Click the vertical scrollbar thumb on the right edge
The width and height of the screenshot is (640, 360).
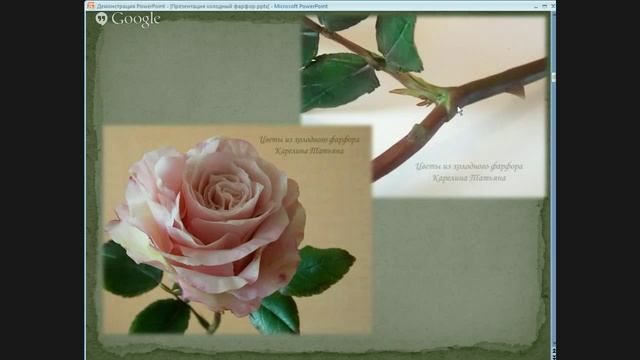(553, 78)
